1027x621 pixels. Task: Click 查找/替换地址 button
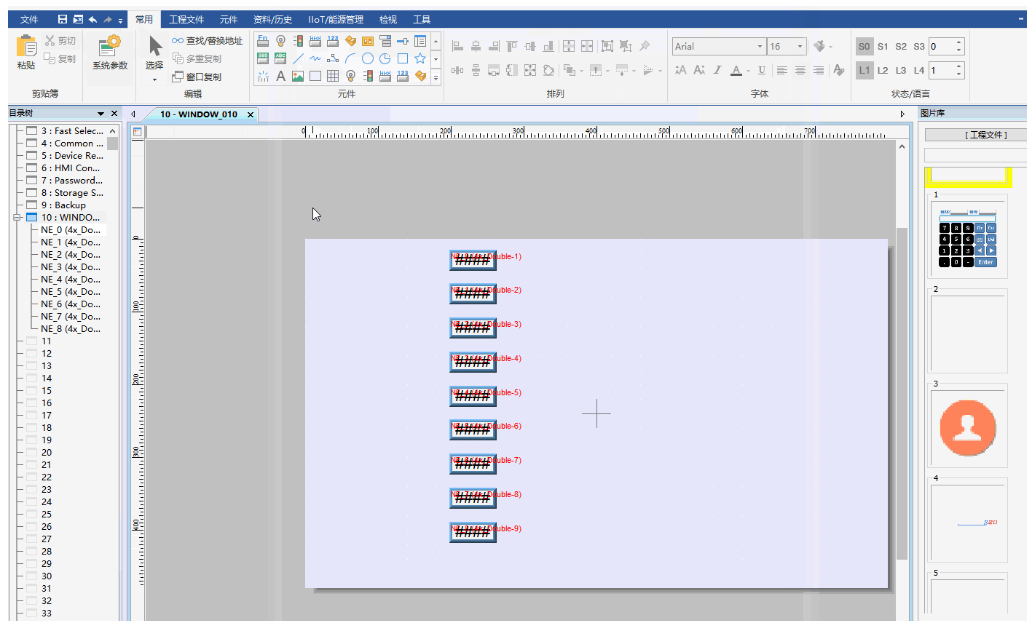pyautogui.click(x=207, y=41)
